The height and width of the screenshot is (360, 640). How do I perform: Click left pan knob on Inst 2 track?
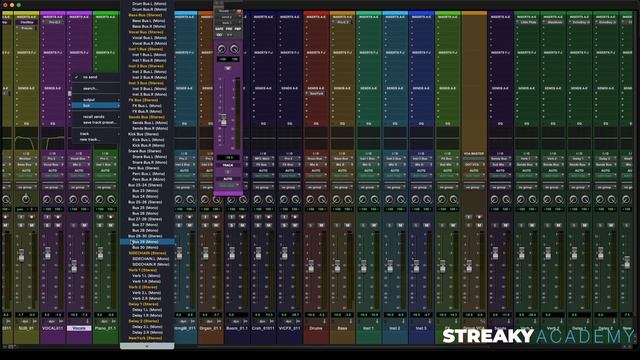coord(389,200)
